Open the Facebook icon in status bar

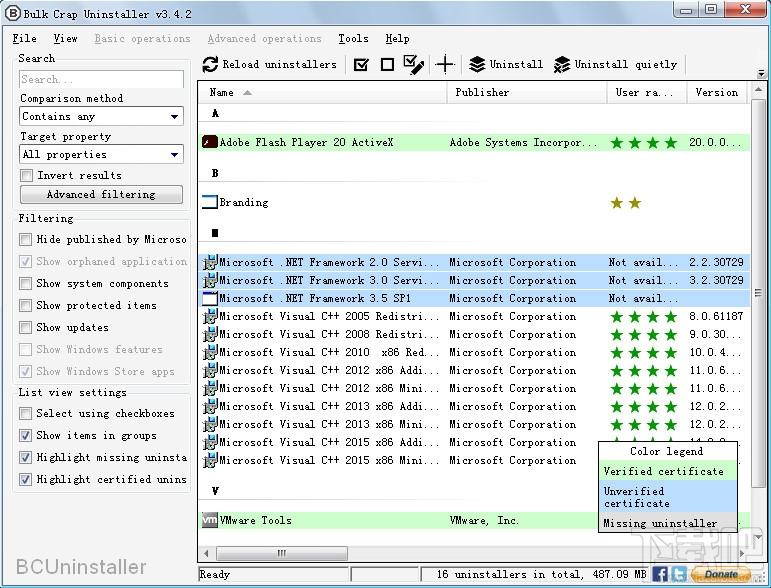[660, 574]
